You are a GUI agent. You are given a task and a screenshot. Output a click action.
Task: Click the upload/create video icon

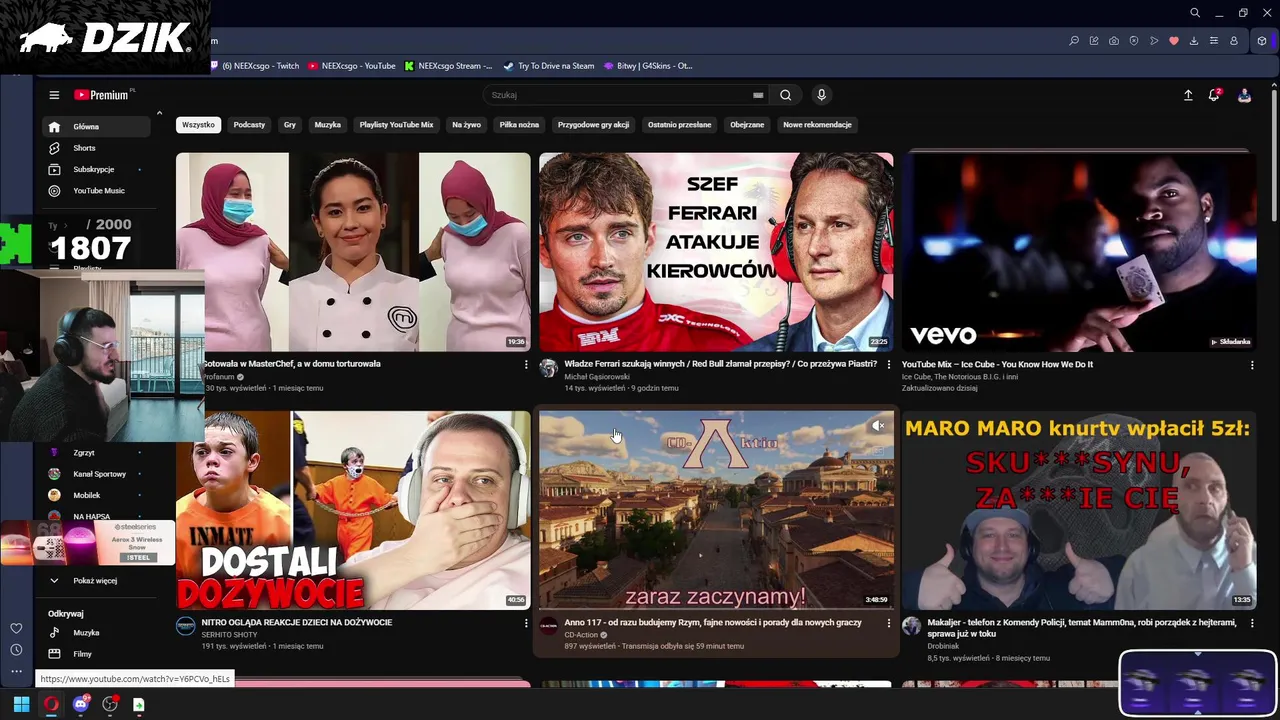click(1188, 95)
